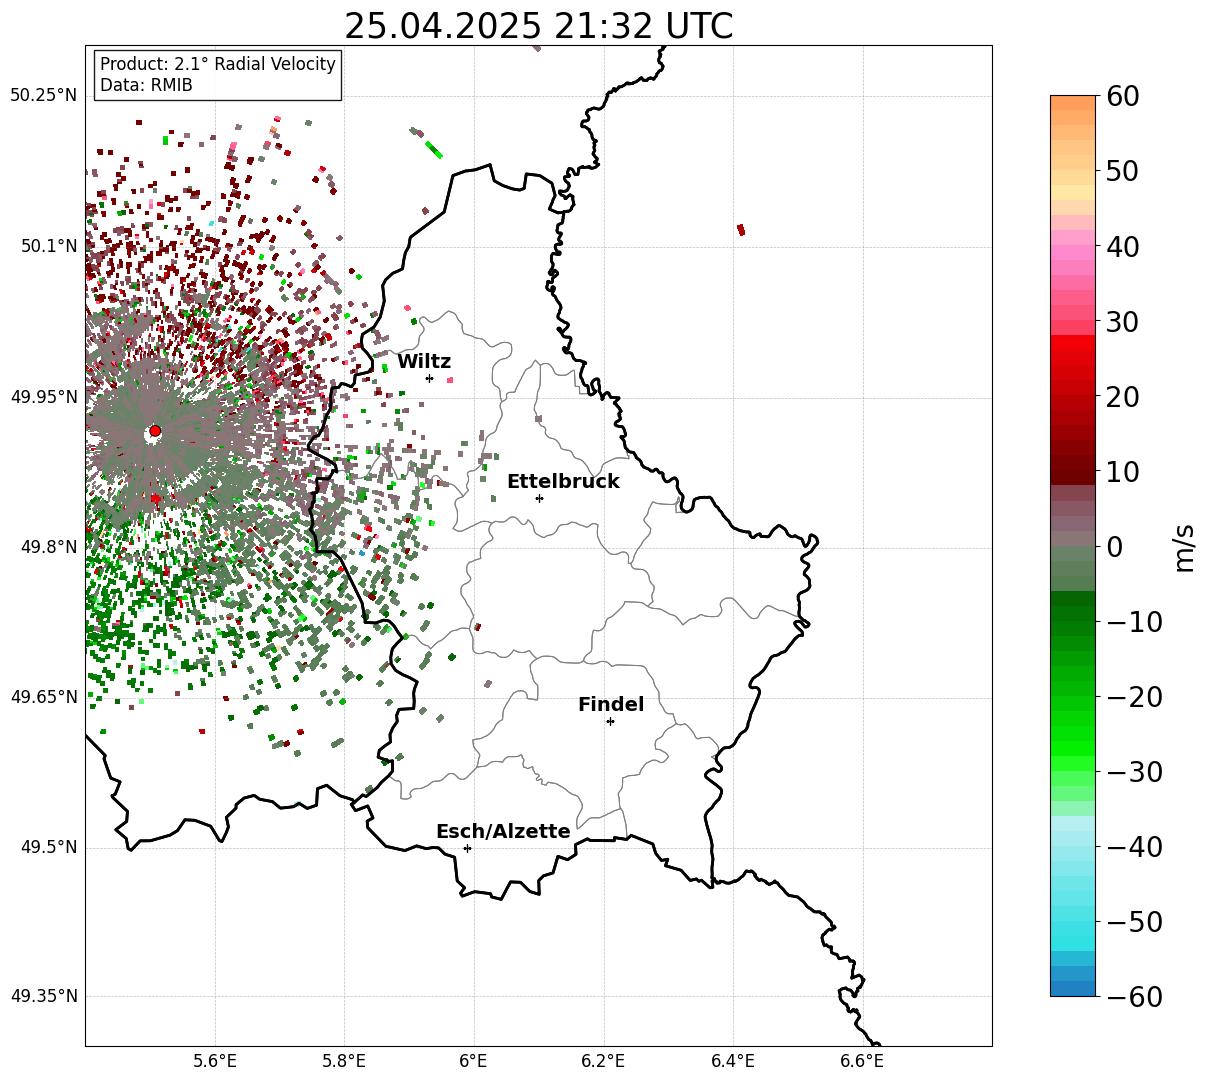Click the cross marker below Wiltz
The image size is (1207, 1081).
429,378
